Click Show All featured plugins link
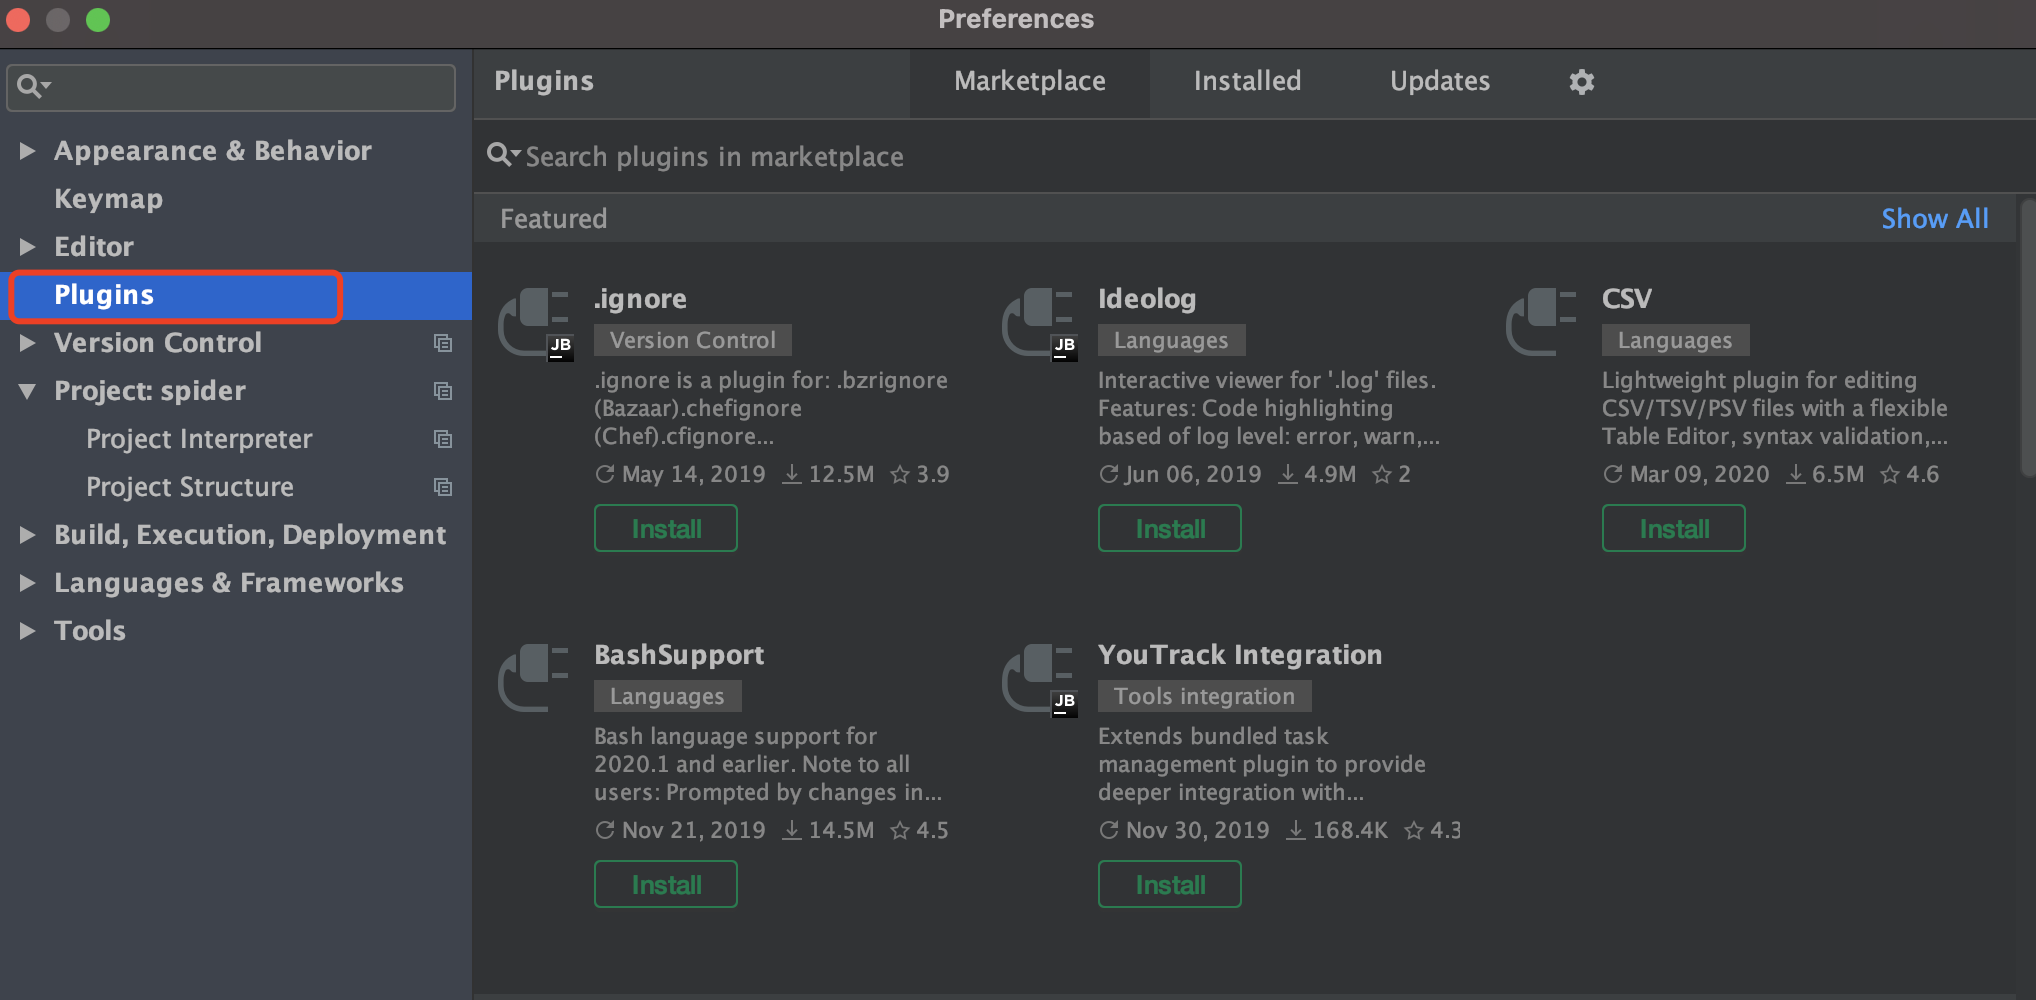This screenshot has height=1000, width=2036. click(x=1934, y=219)
